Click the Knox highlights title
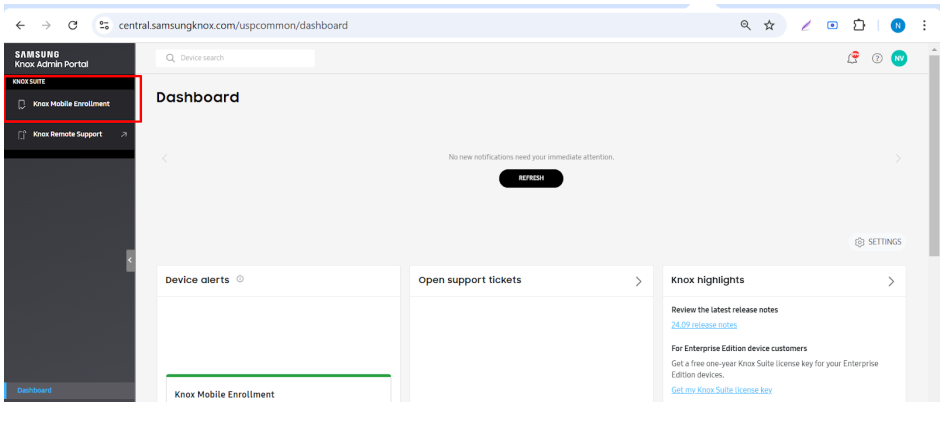Screen dimensions: 946x438 [708, 280]
